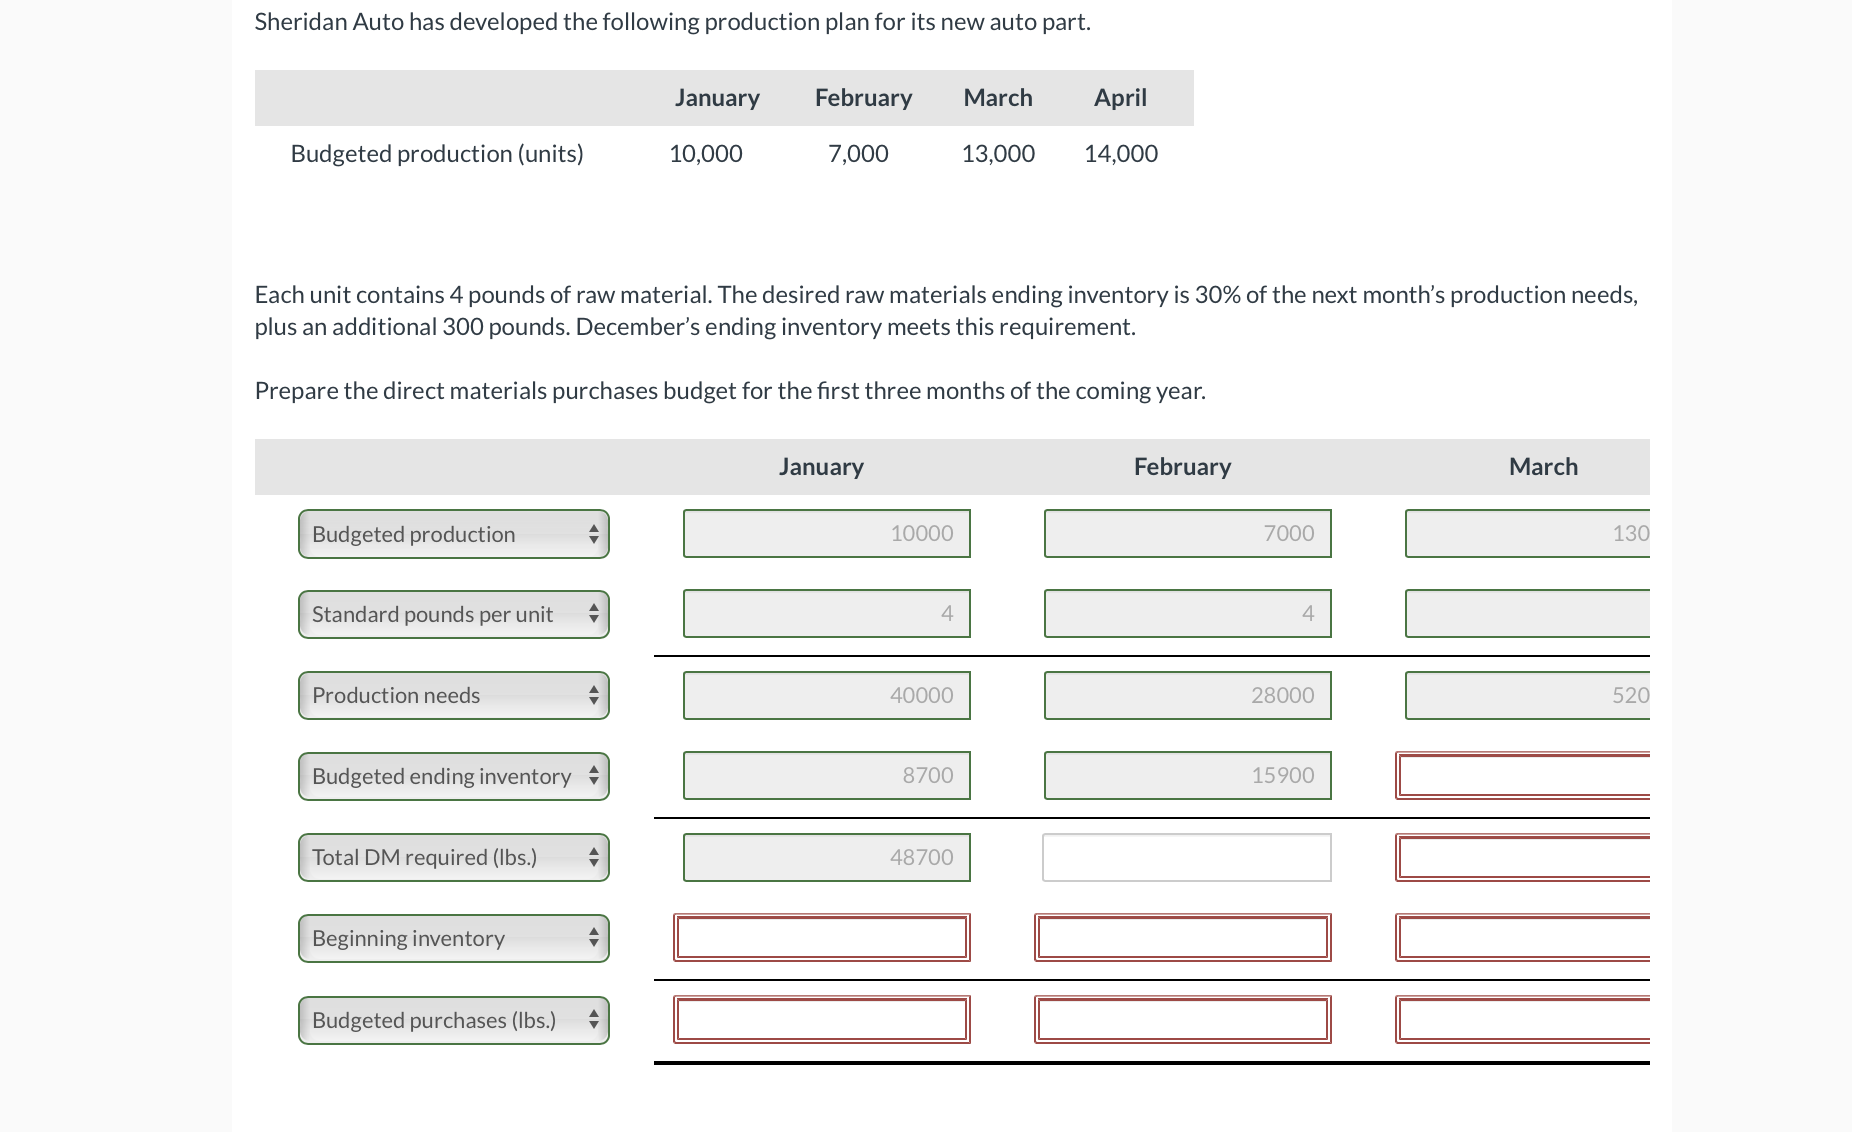Click the February header of purchases budget
This screenshot has height=1132, width=1852.
click(x=1182, y=466)
